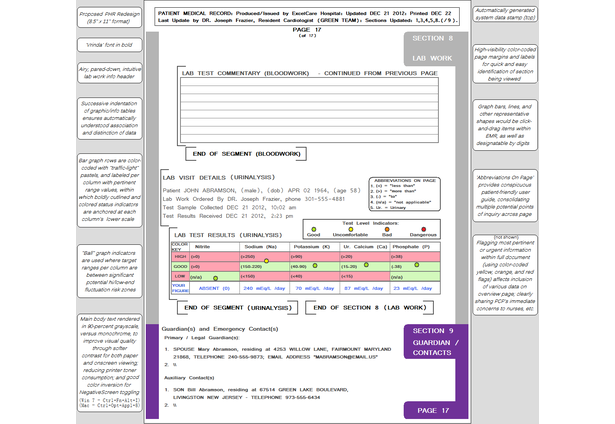Click the End of Segment (Bloodwork) box
Image resolution: width=615 pixels, height=424 pixels.
click(x=246, y=154)
